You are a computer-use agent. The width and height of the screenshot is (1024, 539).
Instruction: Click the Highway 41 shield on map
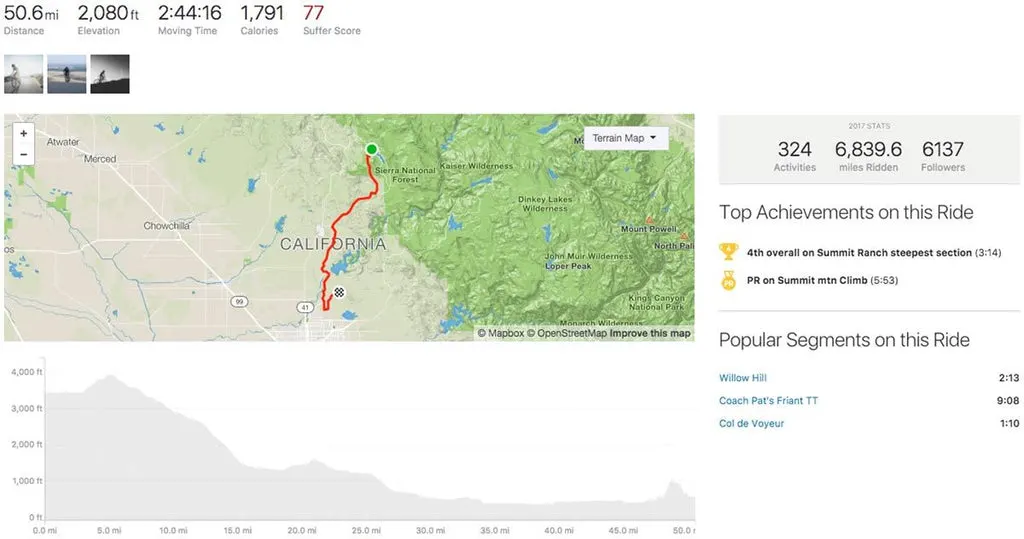(305, 307)
